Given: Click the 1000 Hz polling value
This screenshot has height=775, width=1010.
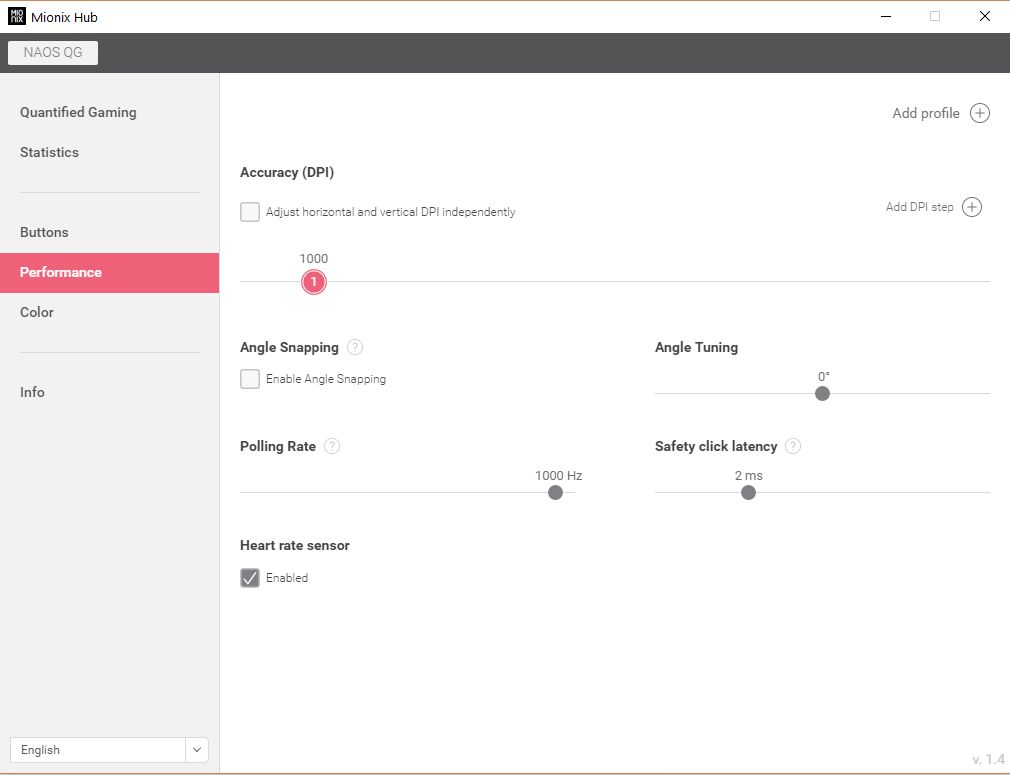Looking at the screenshot, I should tap(558, 475).
